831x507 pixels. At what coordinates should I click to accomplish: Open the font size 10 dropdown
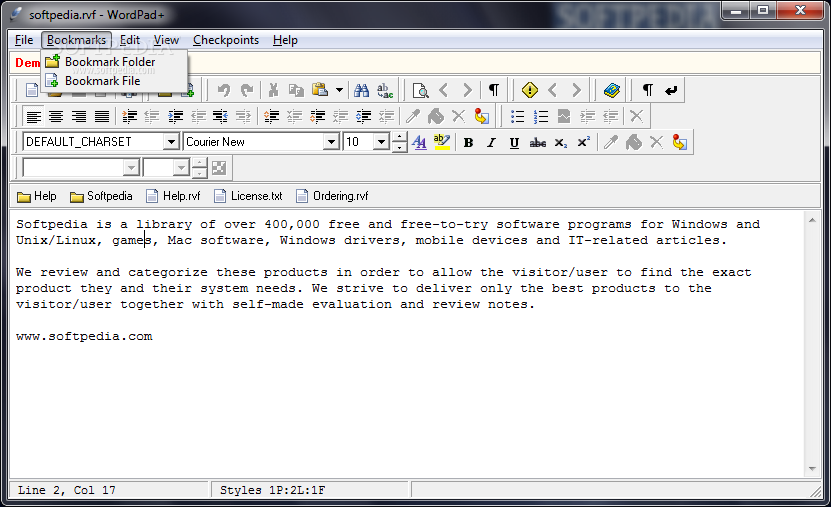(381, 142)
